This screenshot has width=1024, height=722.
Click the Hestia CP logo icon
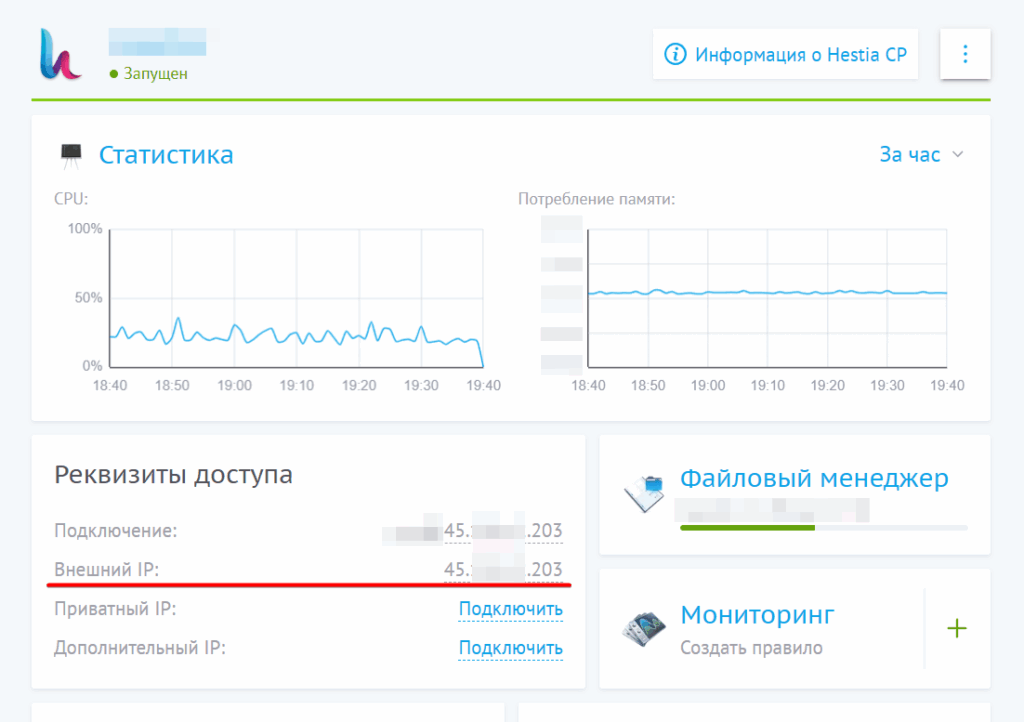tap(60, 54)
